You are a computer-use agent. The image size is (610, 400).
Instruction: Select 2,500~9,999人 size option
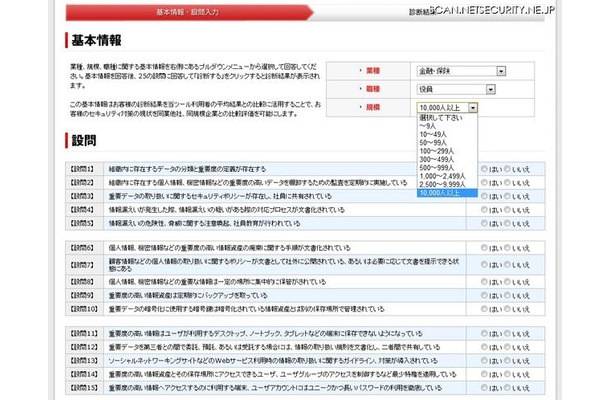click(x=447, y=184)
